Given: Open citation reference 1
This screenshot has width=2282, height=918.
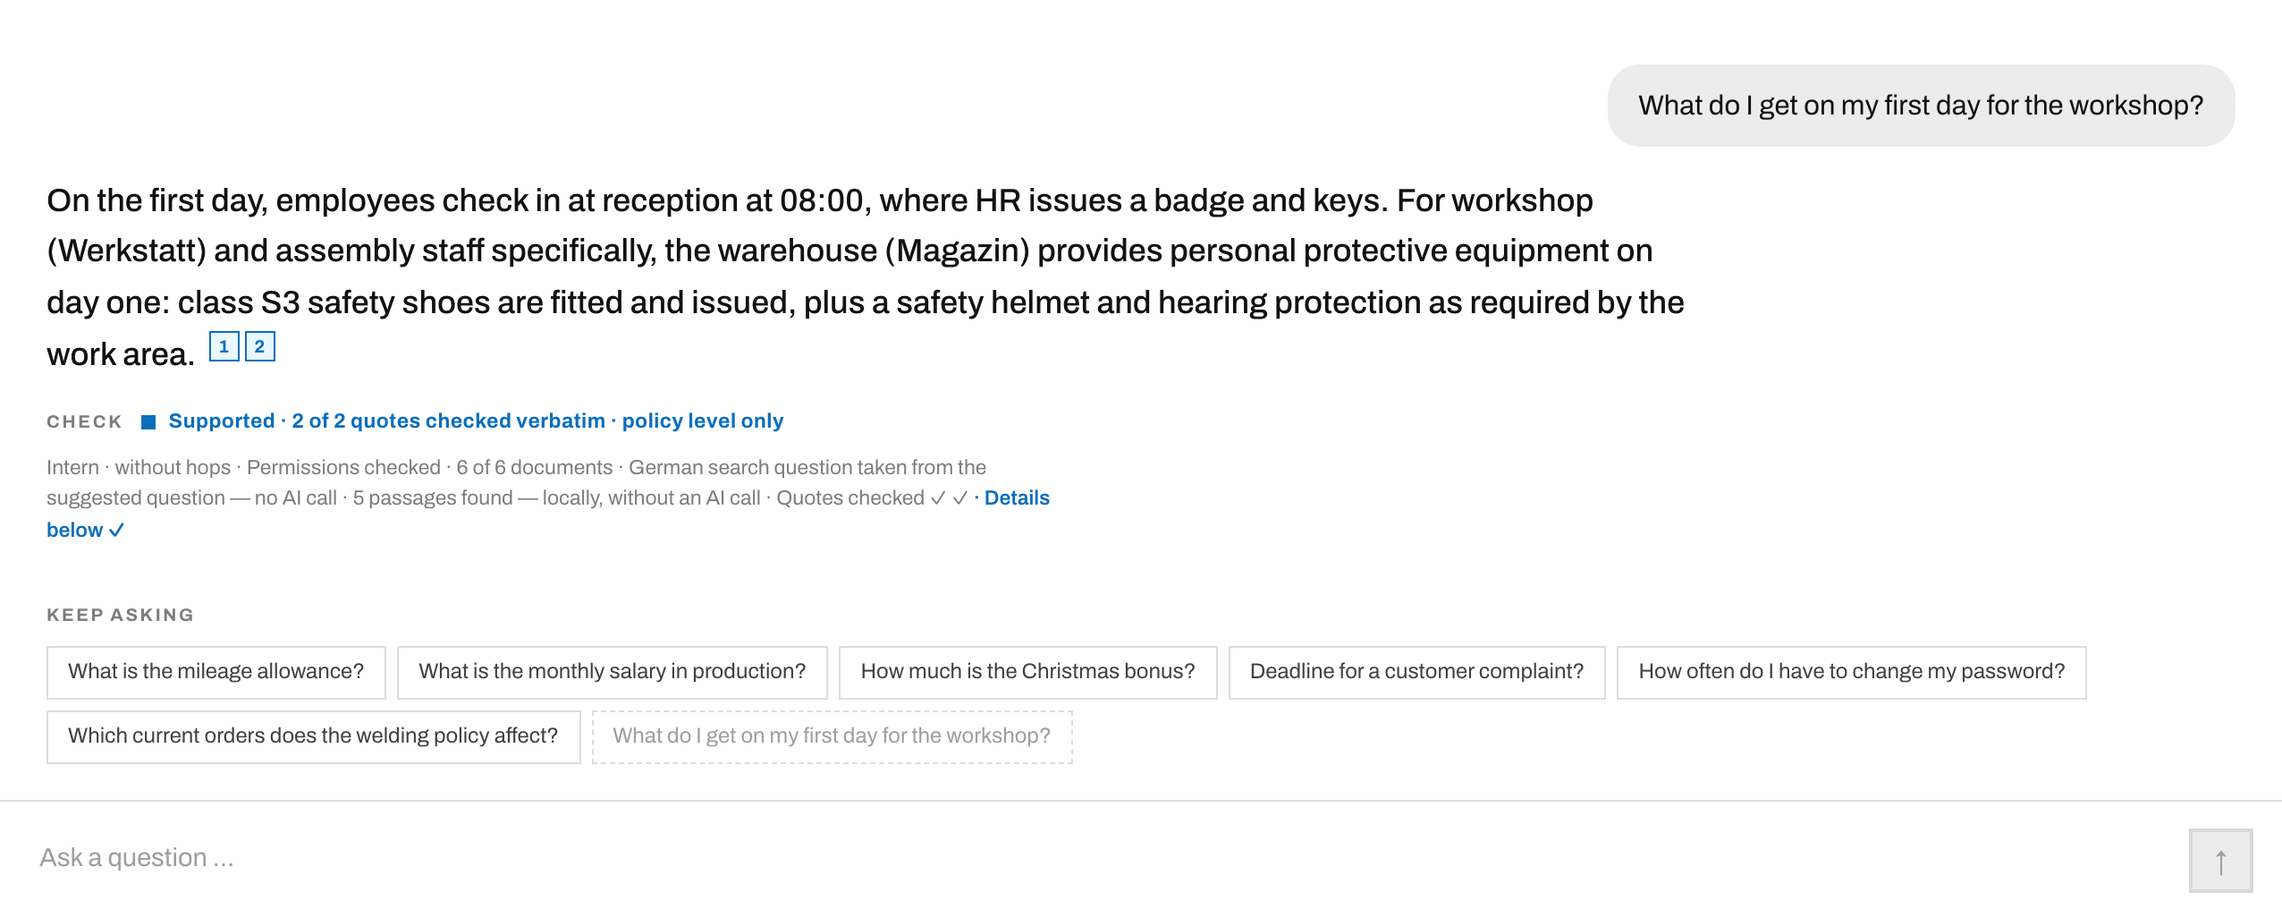Looking at the screenshot, I should pos(224,346).
